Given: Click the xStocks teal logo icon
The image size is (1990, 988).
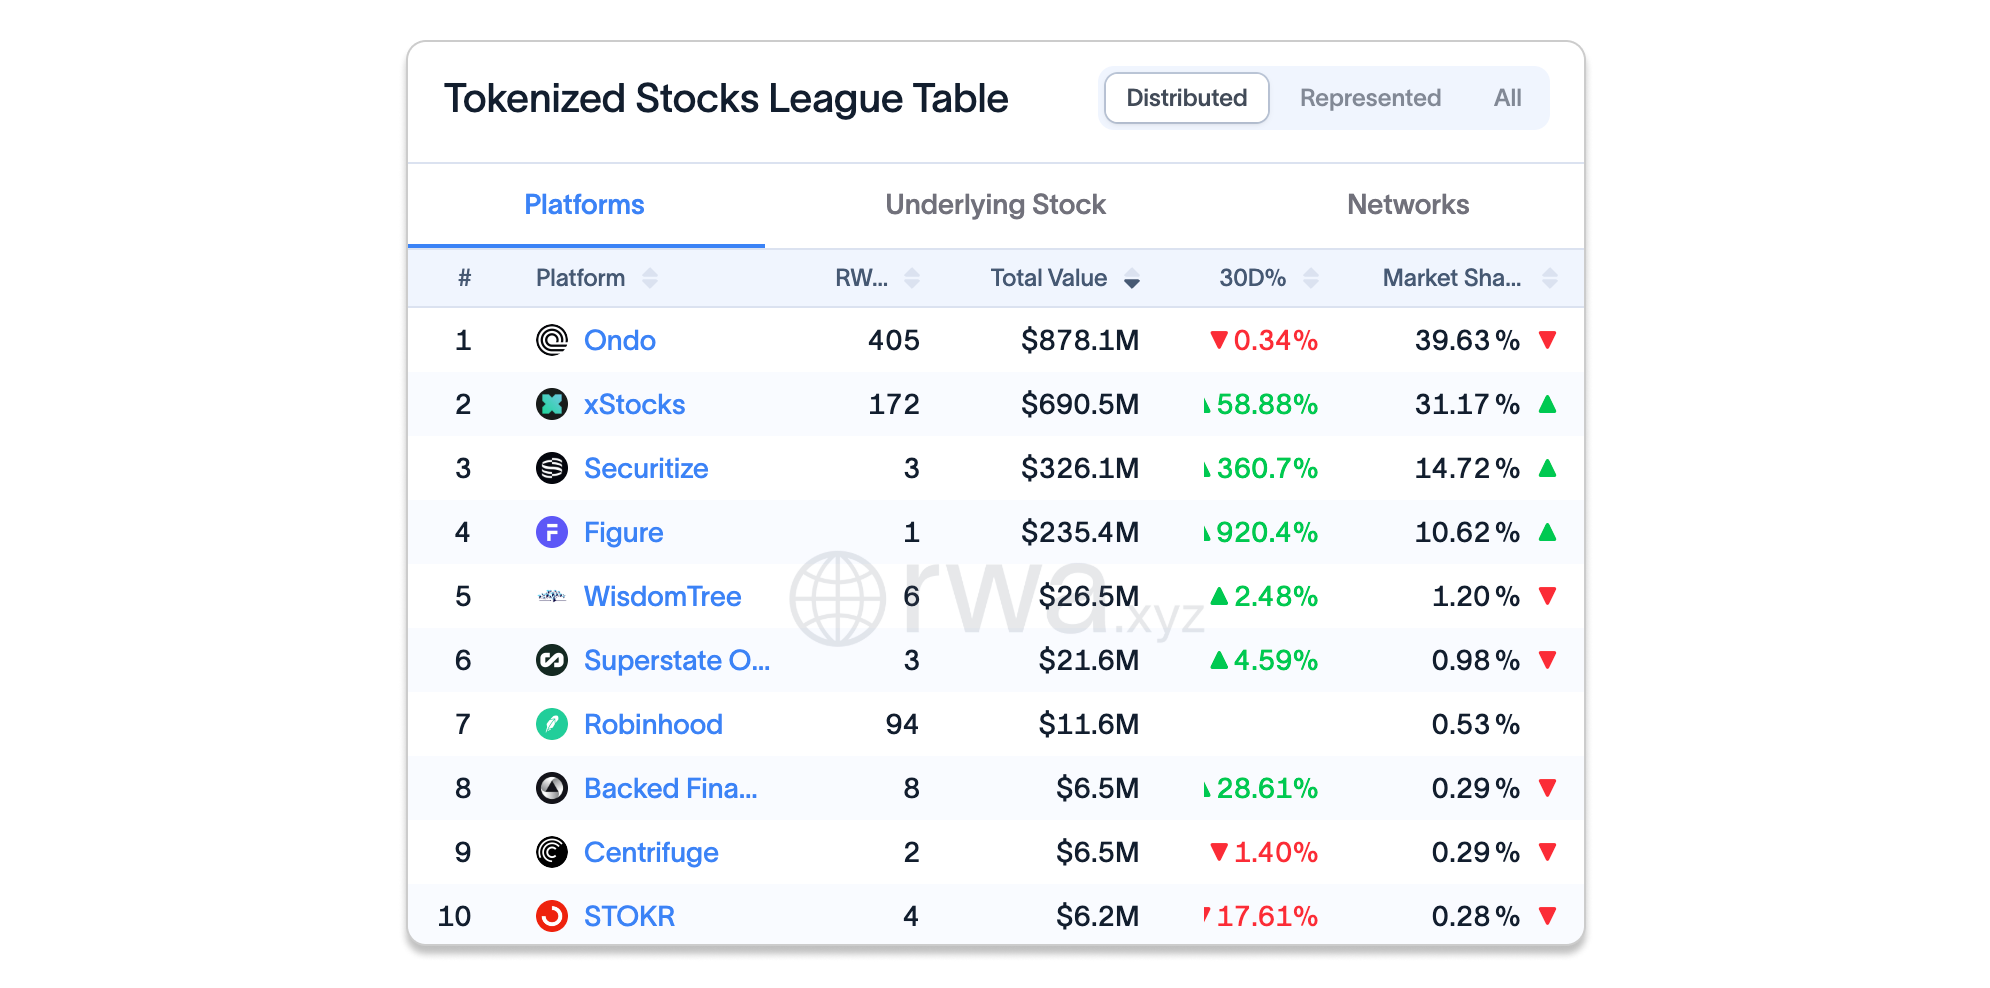Looking at the screenshot, I should [x=551, y=404].
